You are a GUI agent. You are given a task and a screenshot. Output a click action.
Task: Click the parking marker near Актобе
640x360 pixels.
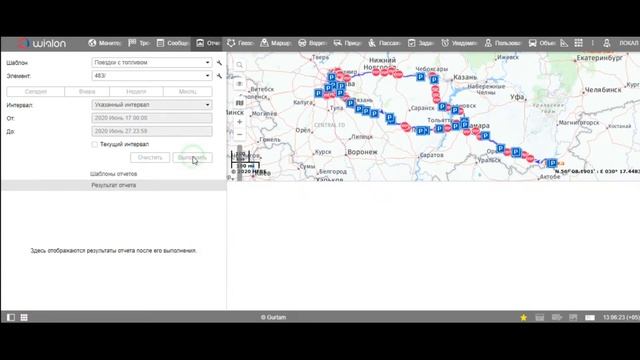tap(552, 163)
